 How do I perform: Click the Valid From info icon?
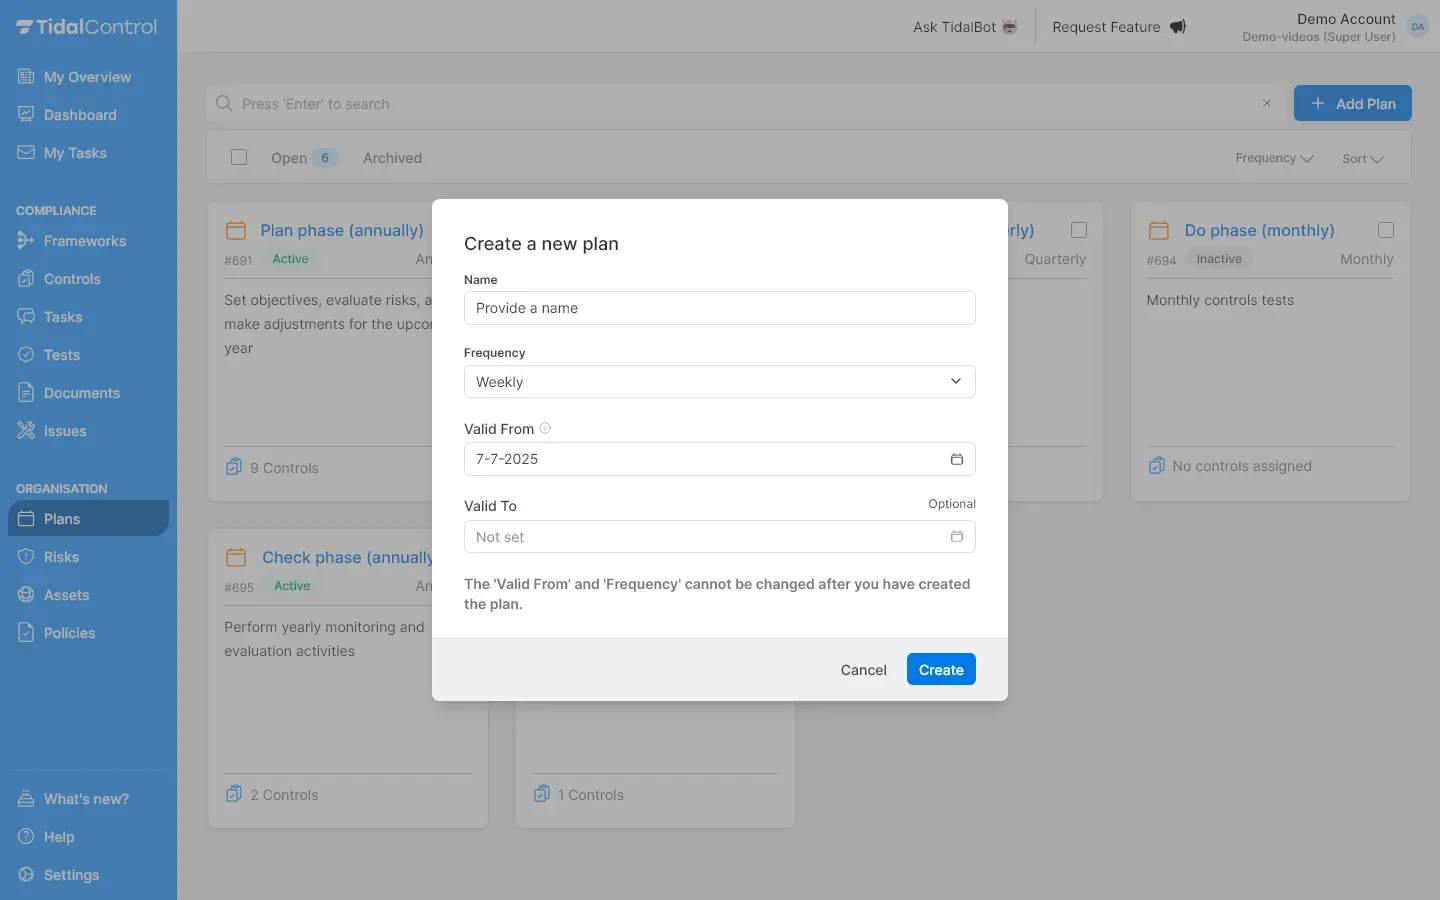click(545, 429)
